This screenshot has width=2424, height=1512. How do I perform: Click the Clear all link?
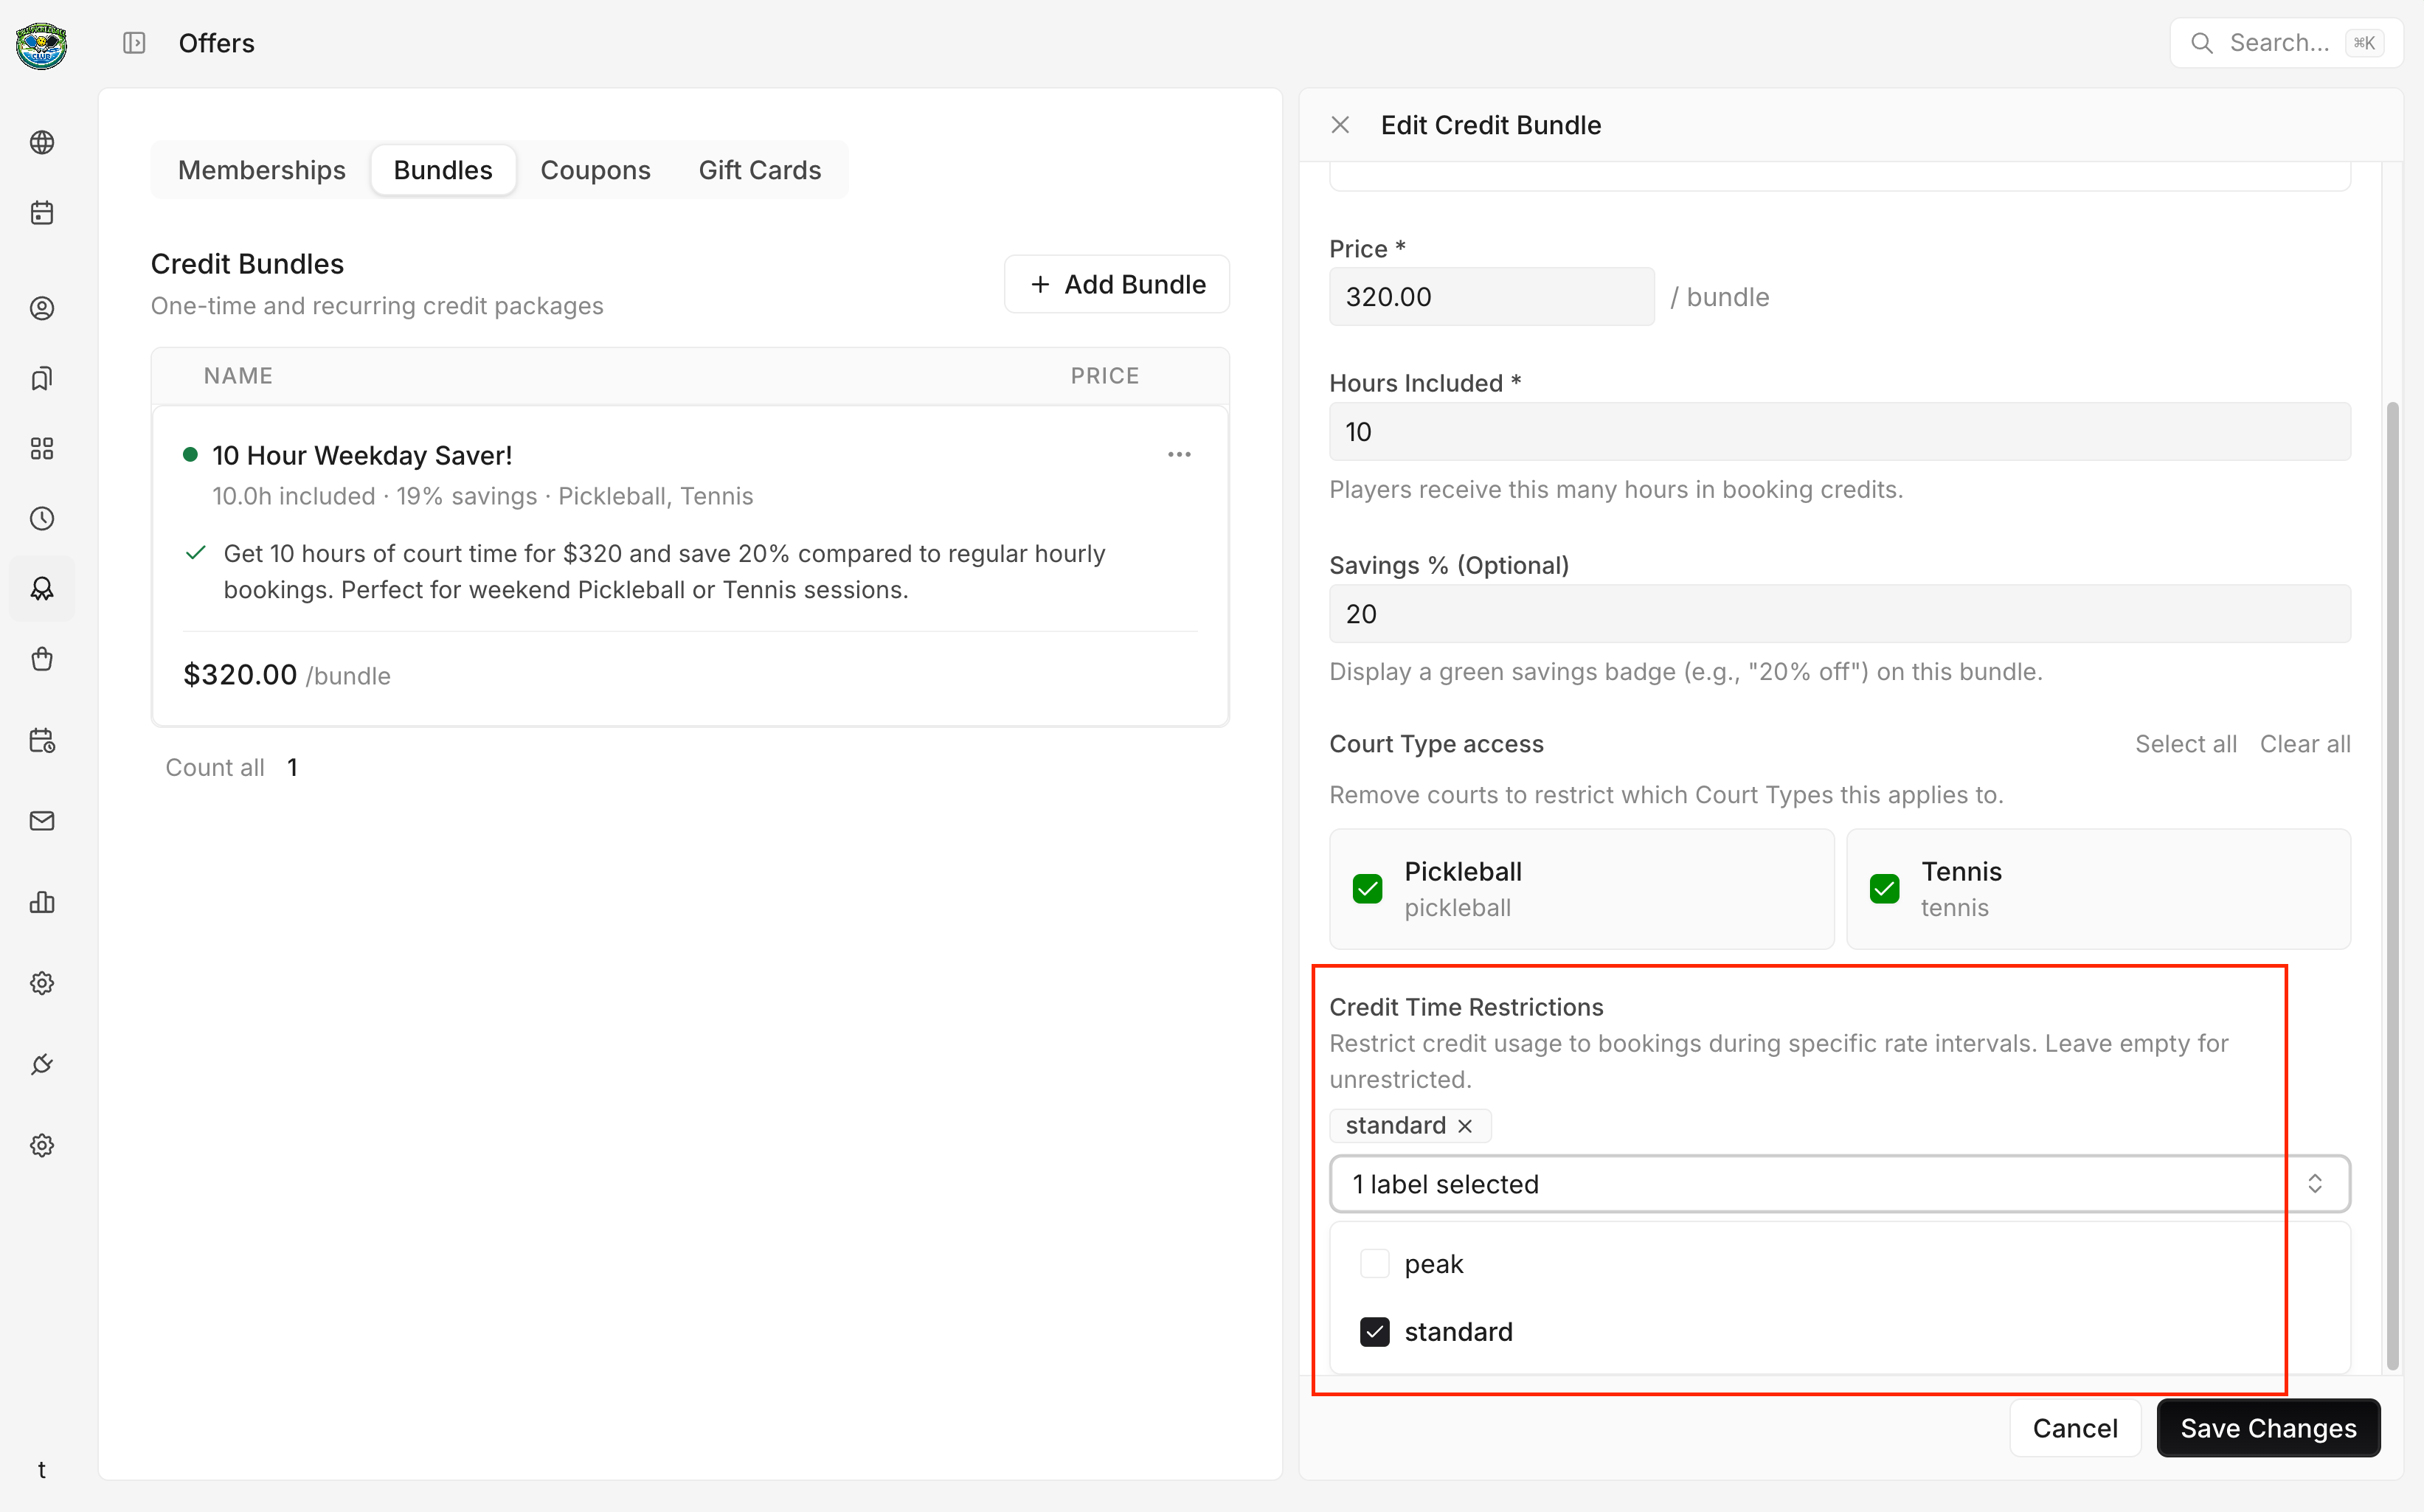[2304, 744]
